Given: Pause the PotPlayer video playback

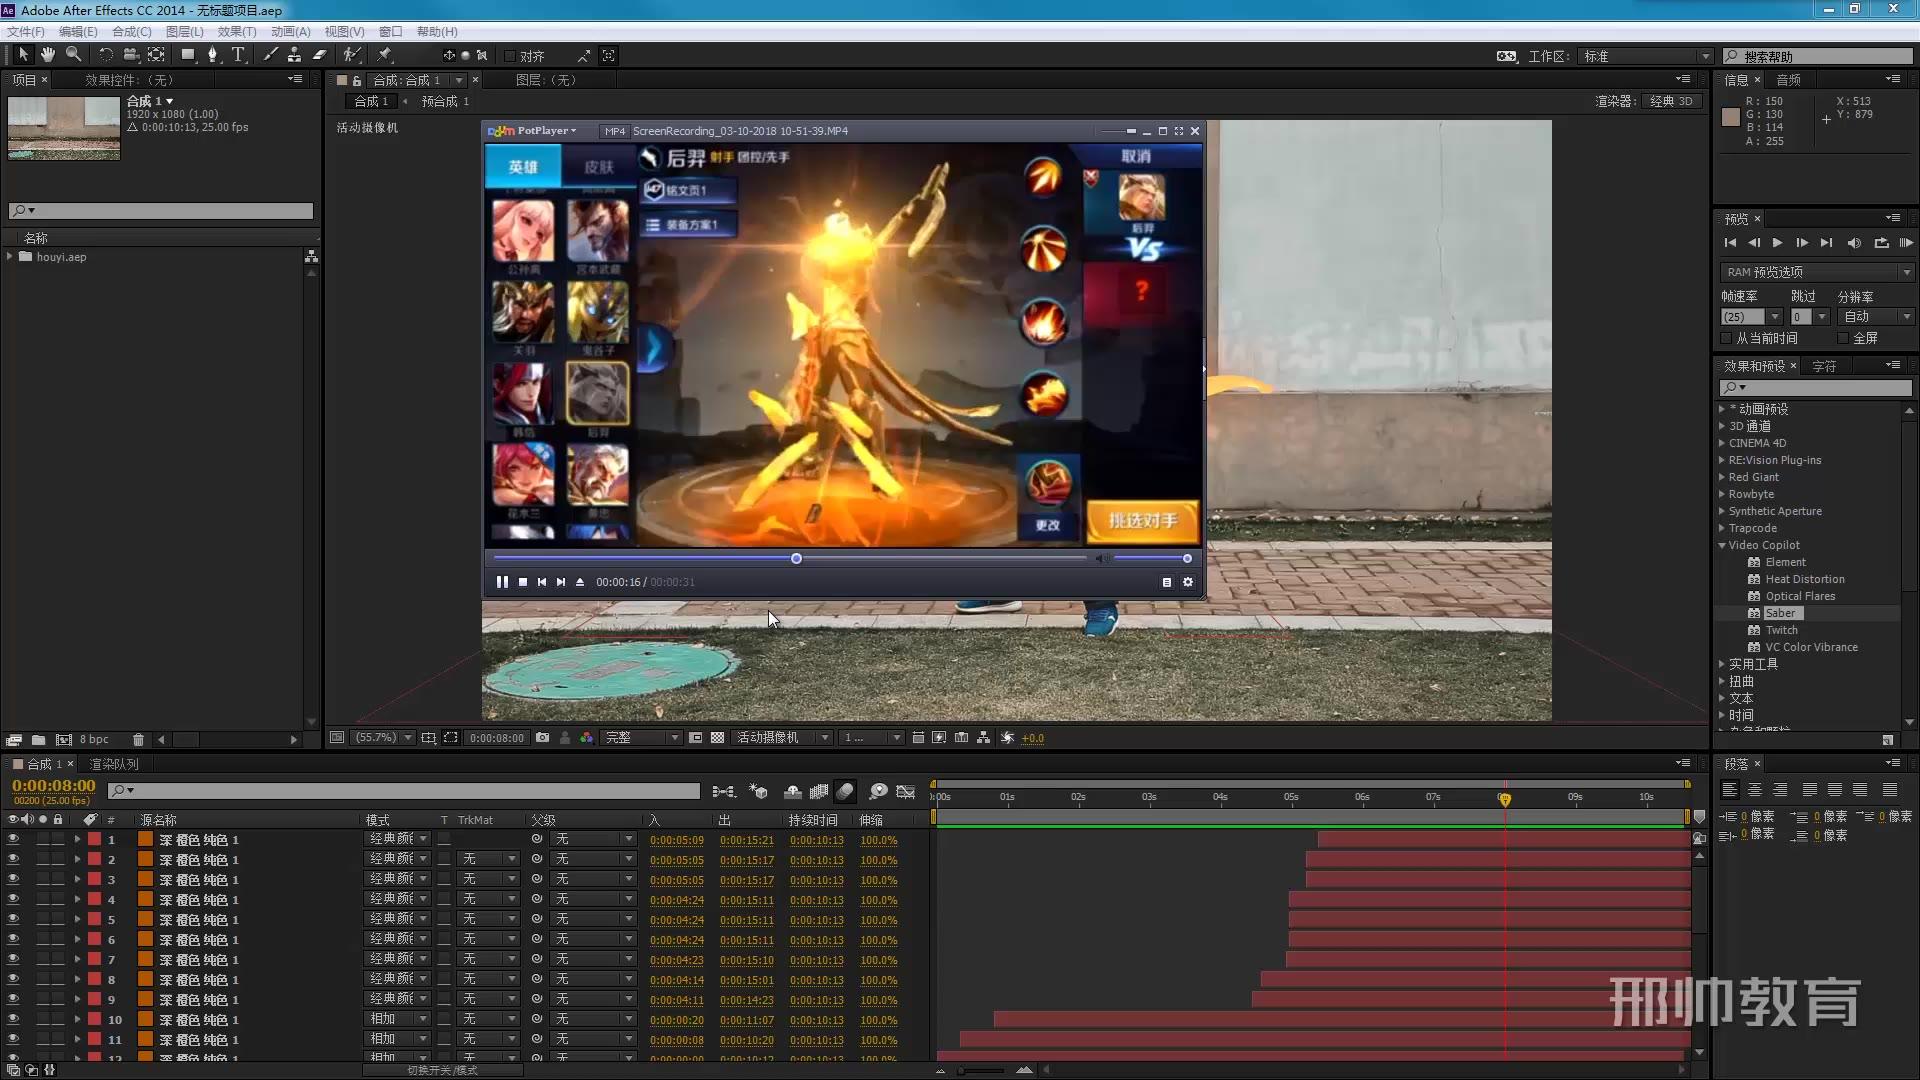Looking at the screenshot, I should pyautogui.click(x=502, y=582).
